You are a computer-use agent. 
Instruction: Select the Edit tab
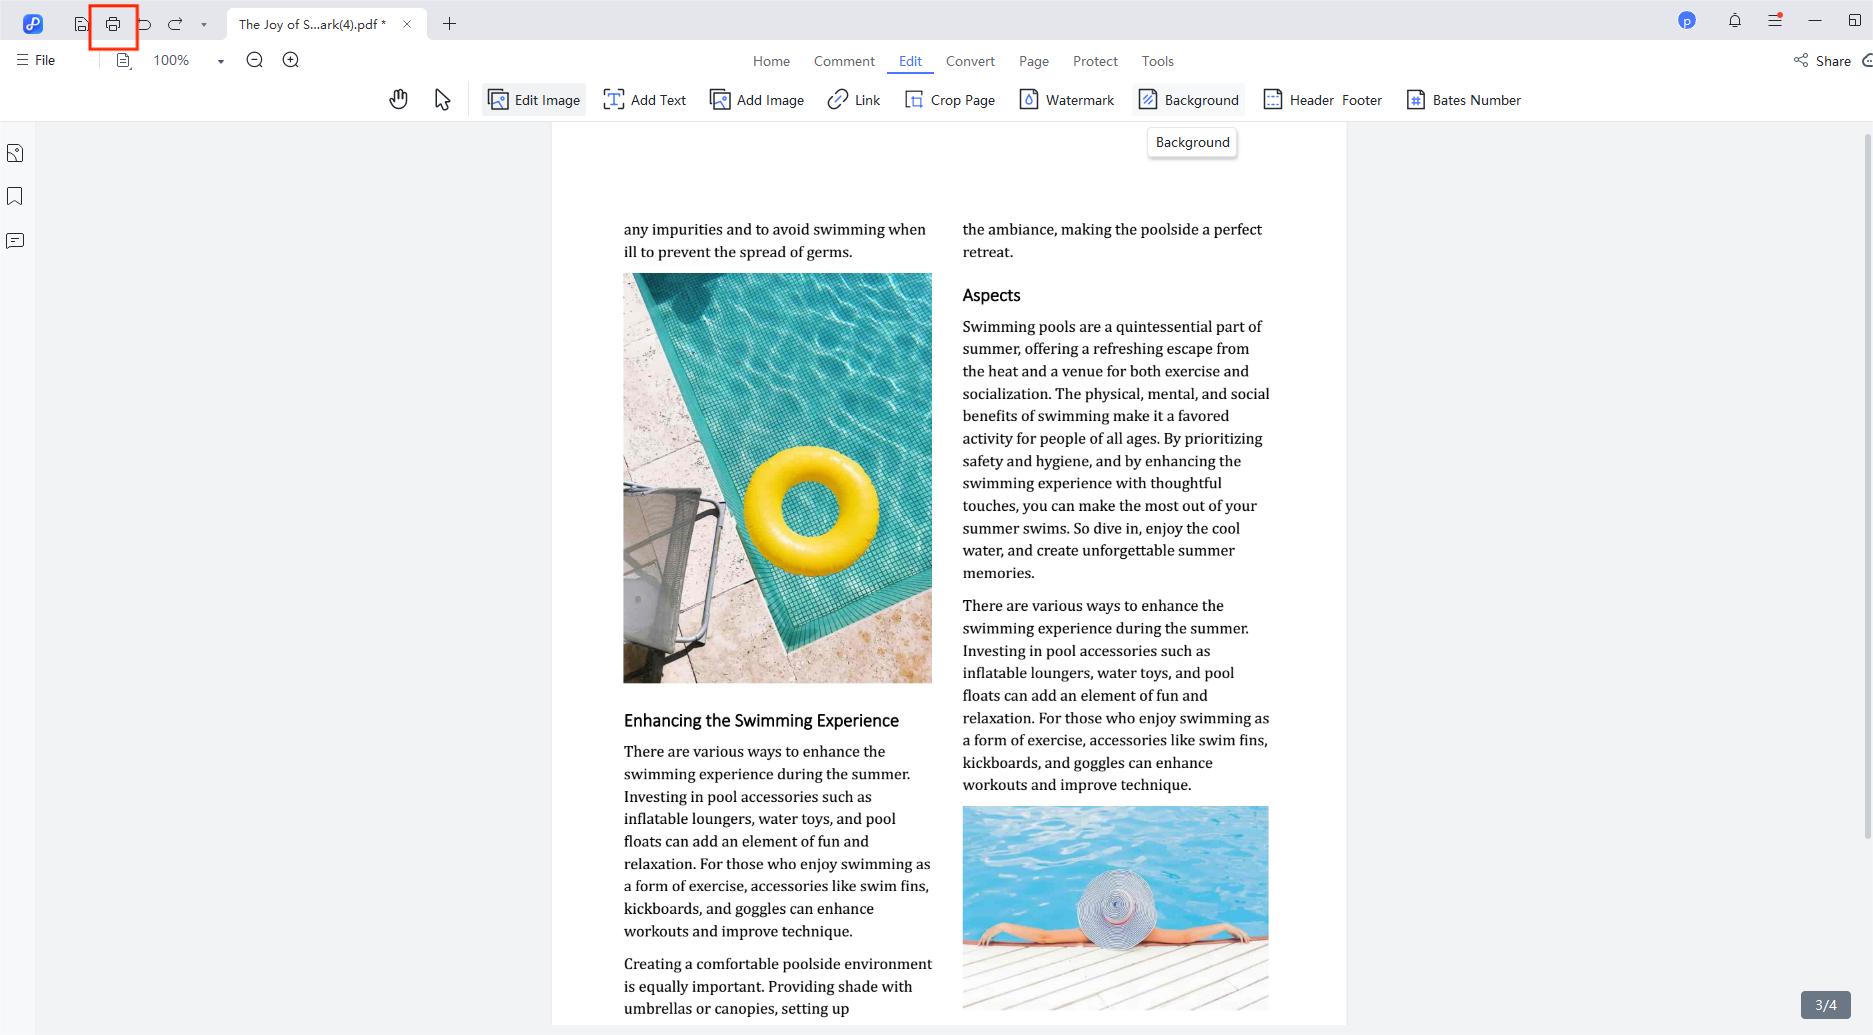910,61
